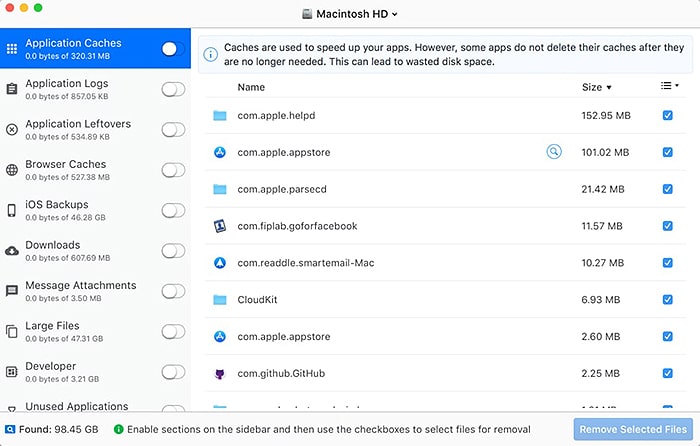
Task: Click the Remove Selected Files button
Action: (633, 429)
